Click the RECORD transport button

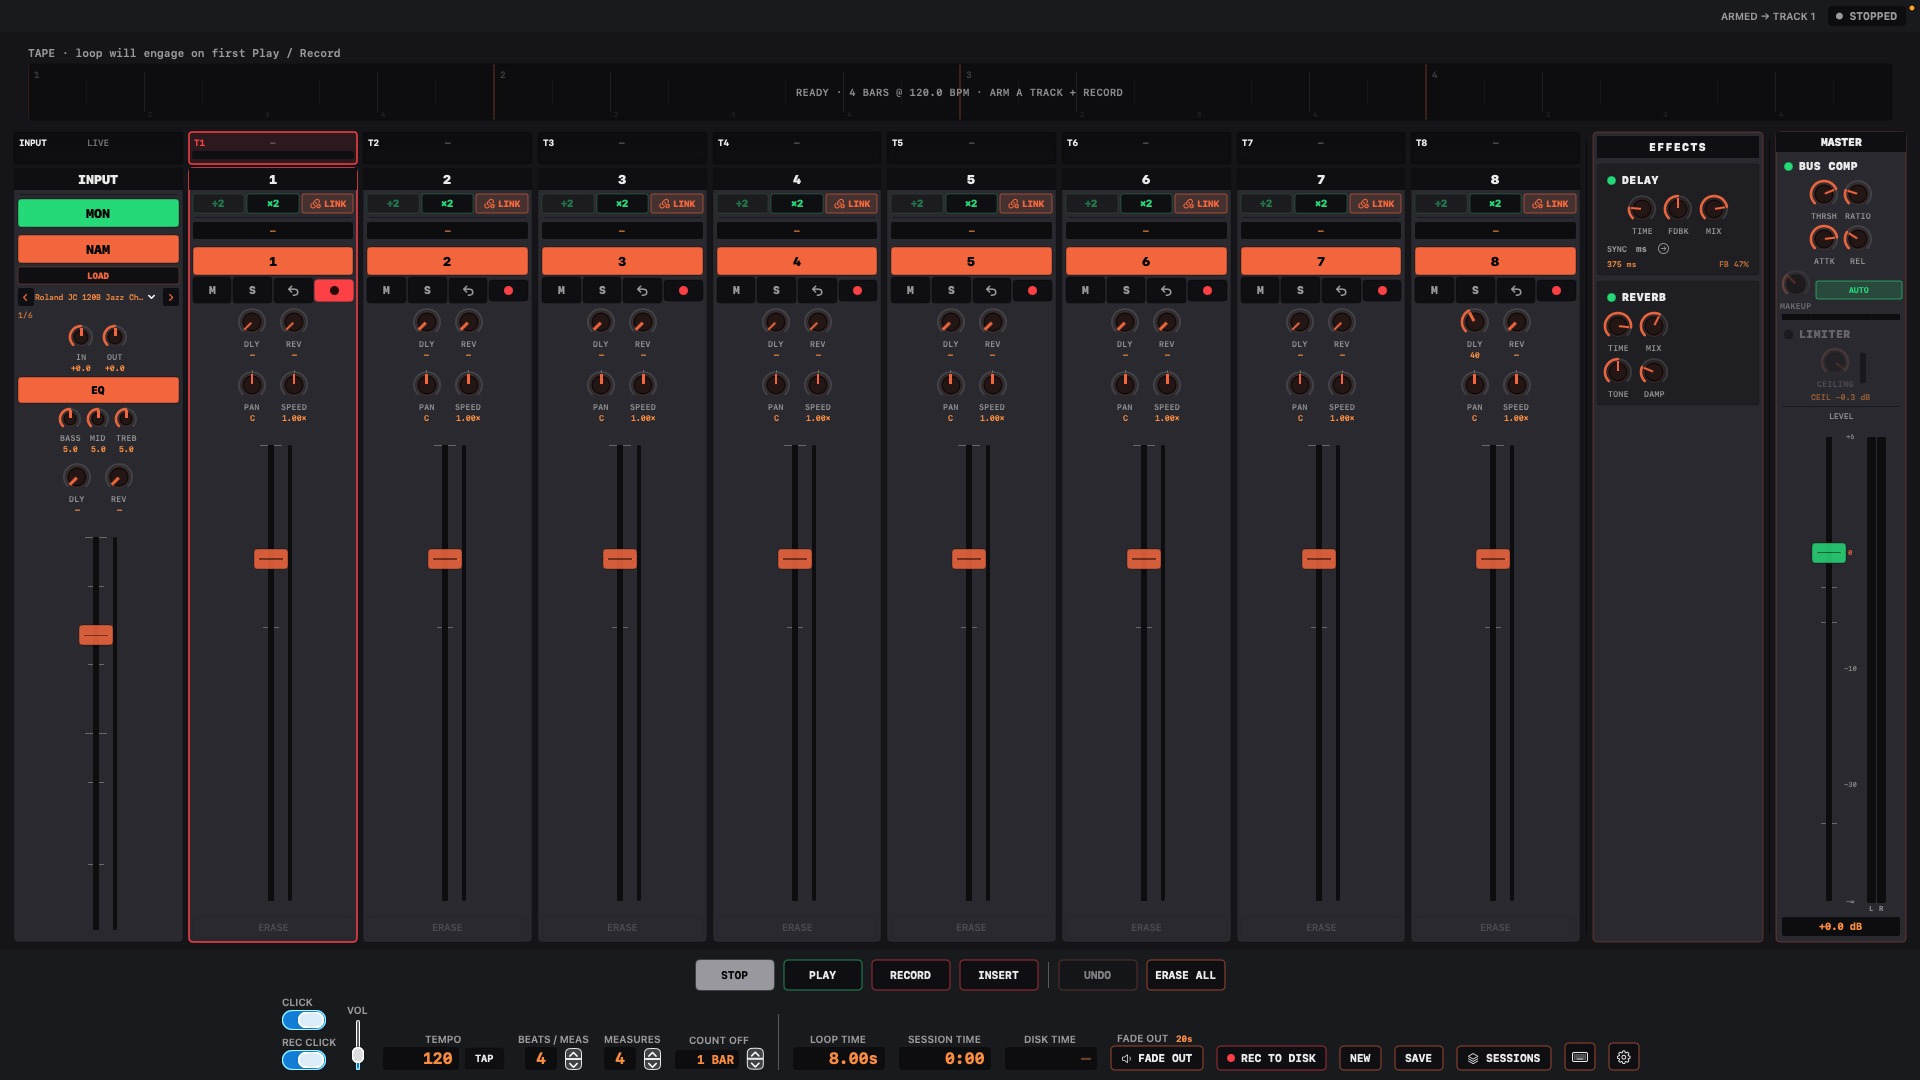pyautogui.click(x=910, y=975)
